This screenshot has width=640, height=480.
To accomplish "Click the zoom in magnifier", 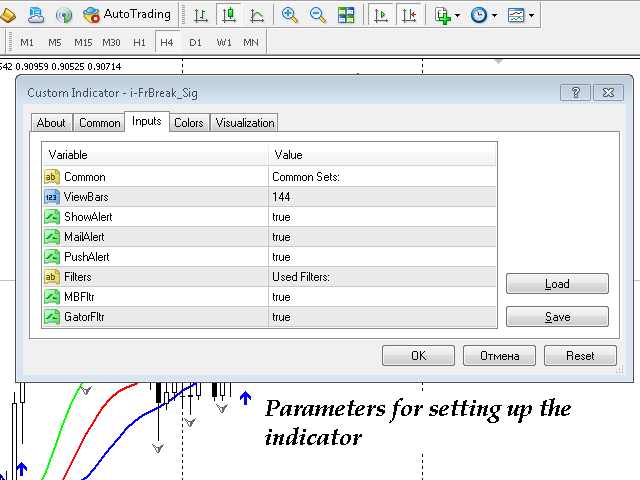I will pos(290,15).
